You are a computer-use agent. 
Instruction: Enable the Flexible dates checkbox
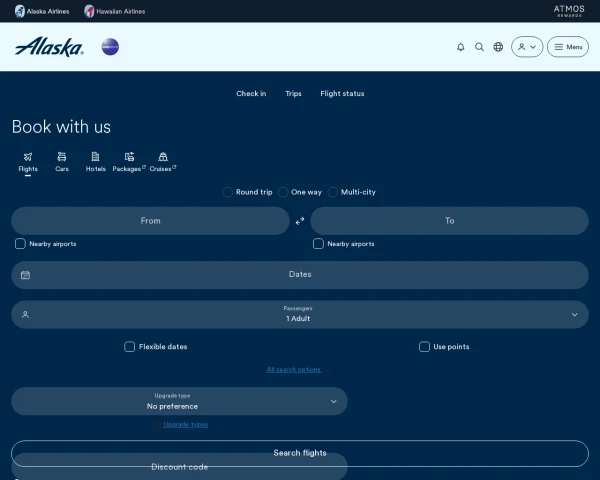(x=130, y=347)
